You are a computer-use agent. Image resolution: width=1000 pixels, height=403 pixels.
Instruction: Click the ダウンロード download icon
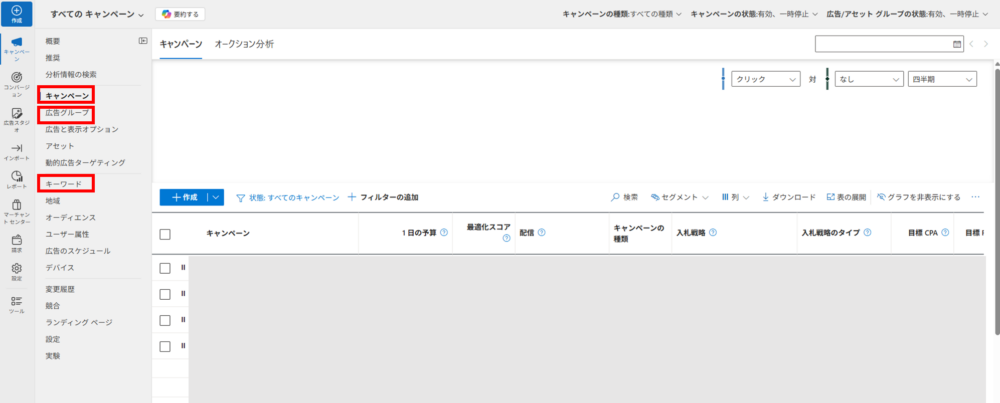pos(766,197)
